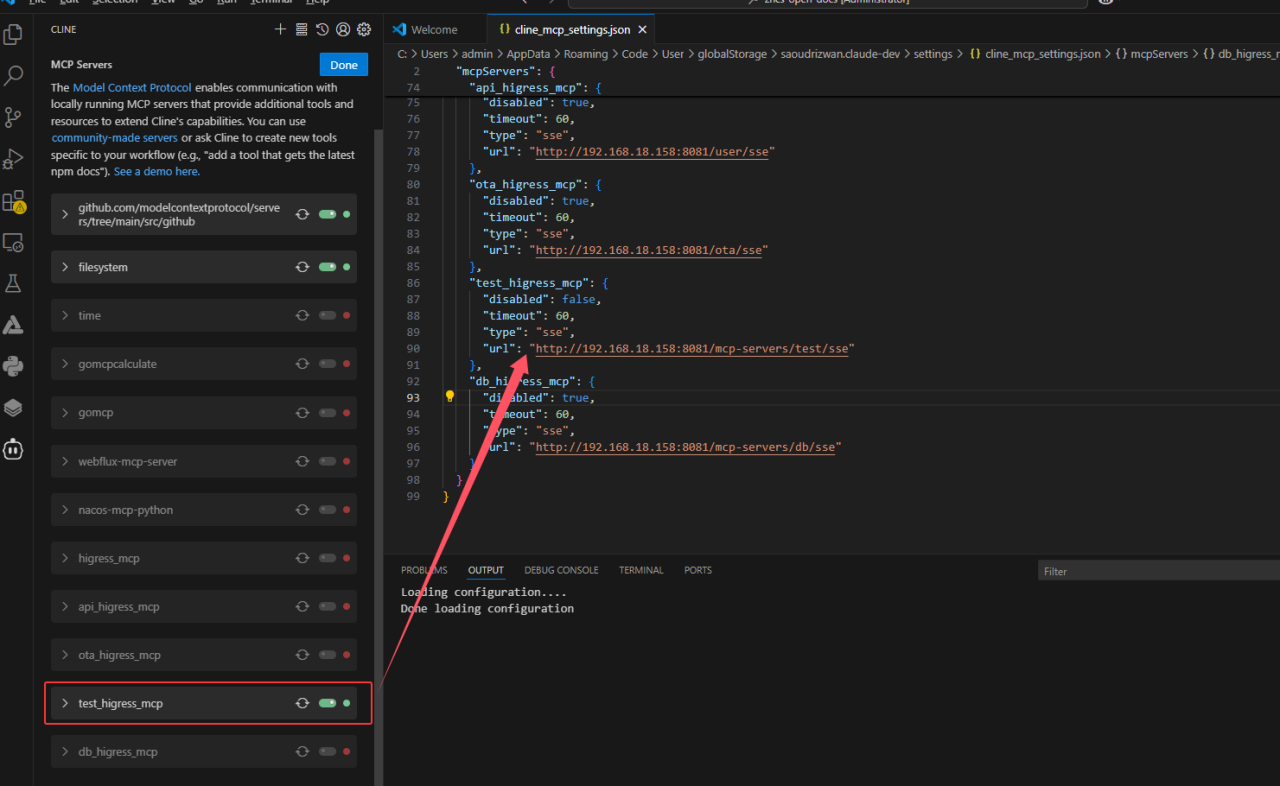Viewport: 1280px width, 786px height.
Task: Restart the test_higress_mcp server
Action: tap(302, 703)
